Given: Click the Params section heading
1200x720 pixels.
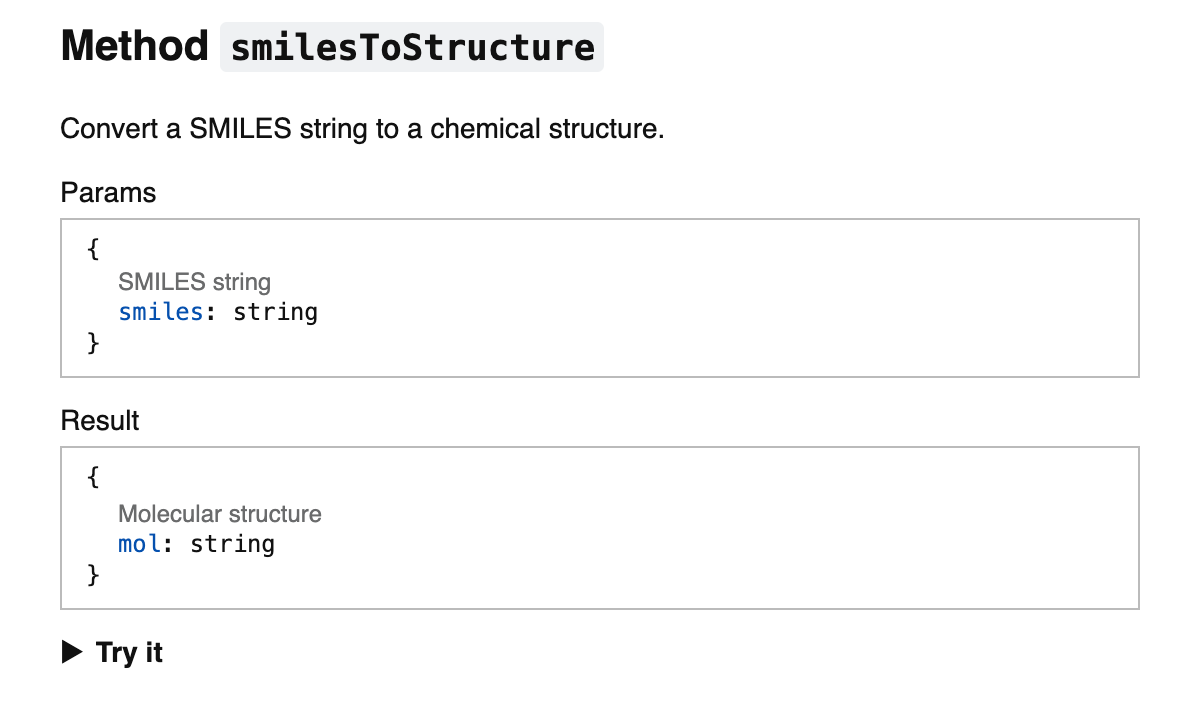Looking at the screenshot, I should coord(108,192).
